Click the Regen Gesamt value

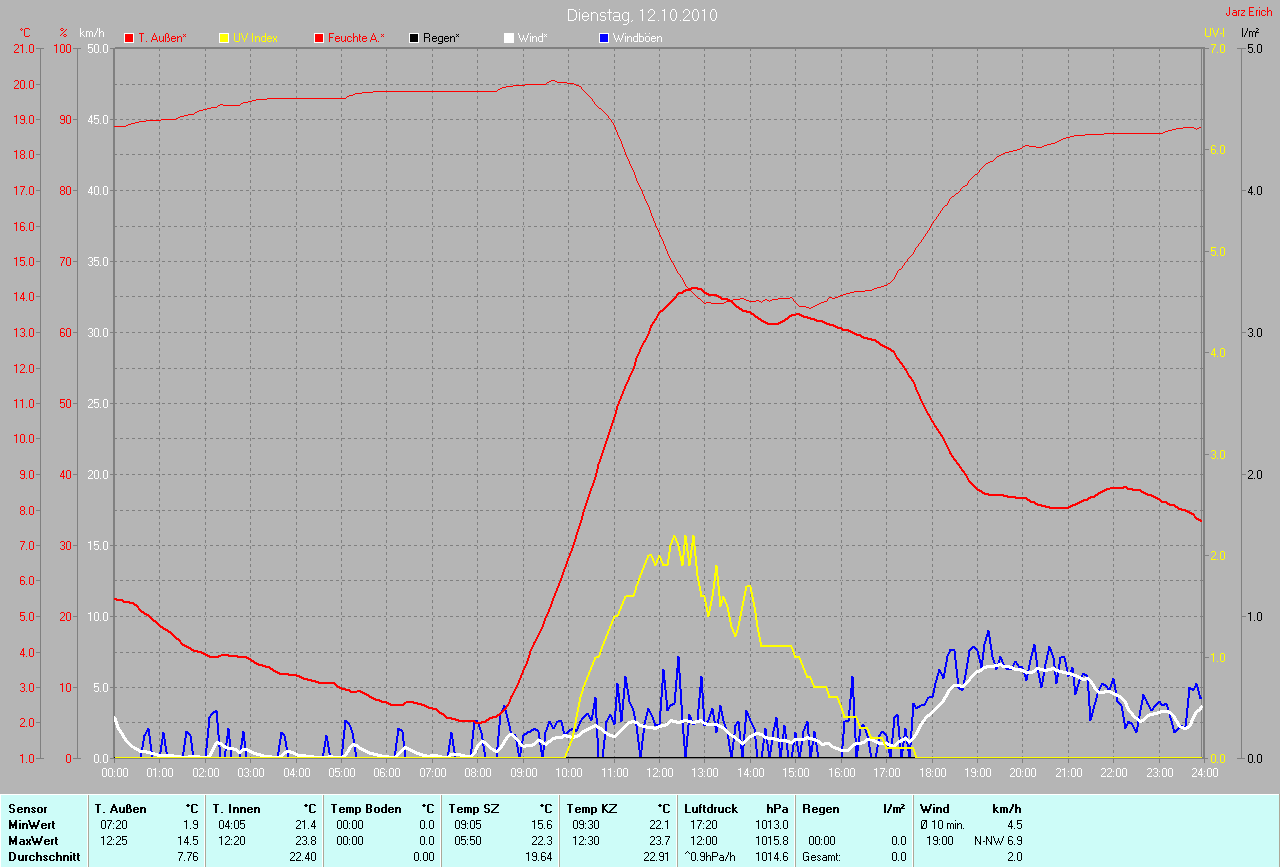[899, 857]
